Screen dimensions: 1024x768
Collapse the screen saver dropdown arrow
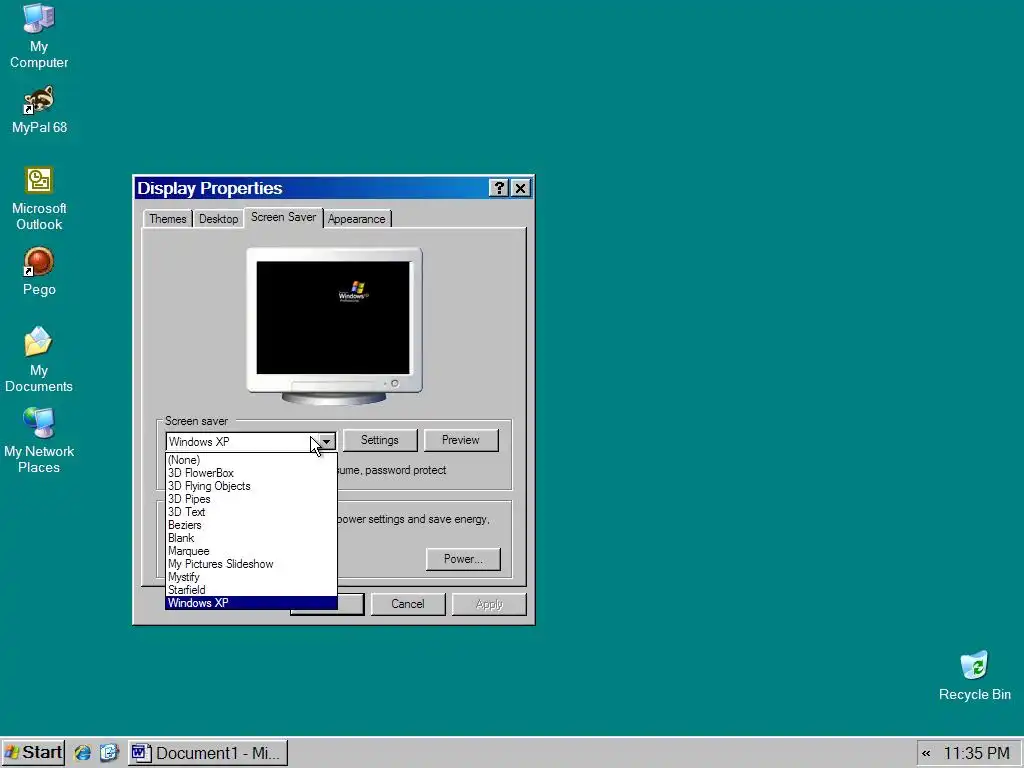326,441
